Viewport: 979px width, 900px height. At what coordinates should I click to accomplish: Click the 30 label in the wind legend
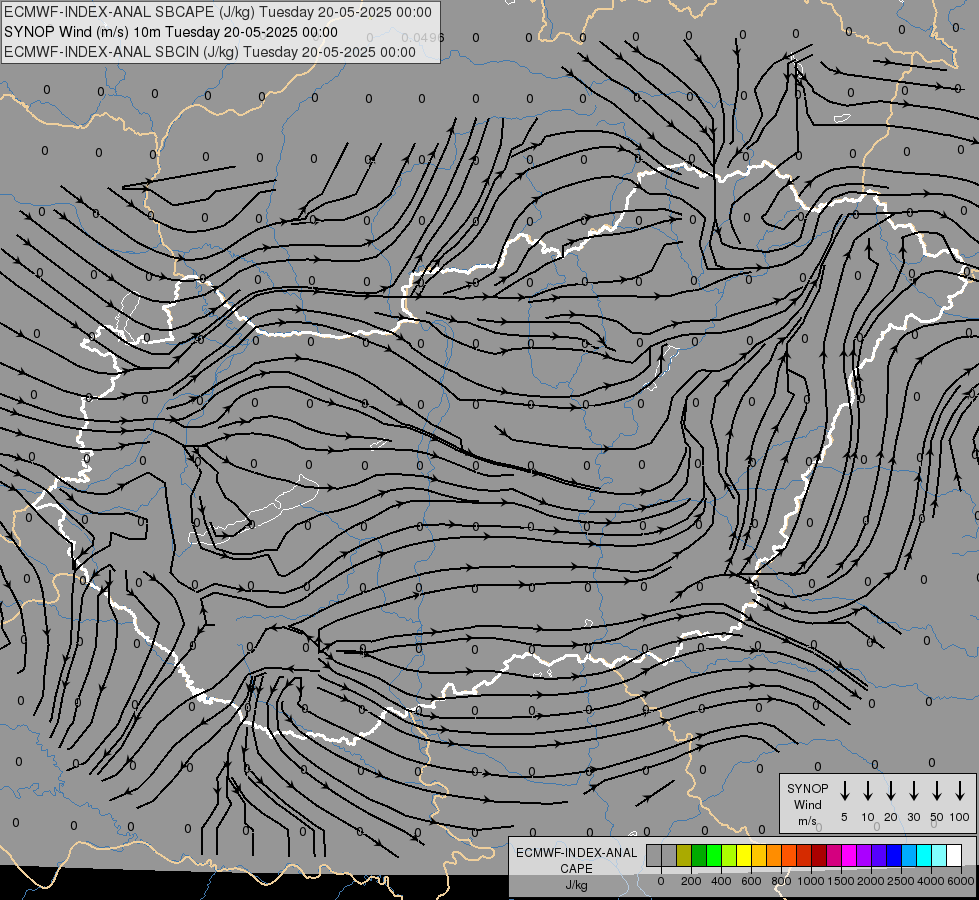(x=913, y=817)
